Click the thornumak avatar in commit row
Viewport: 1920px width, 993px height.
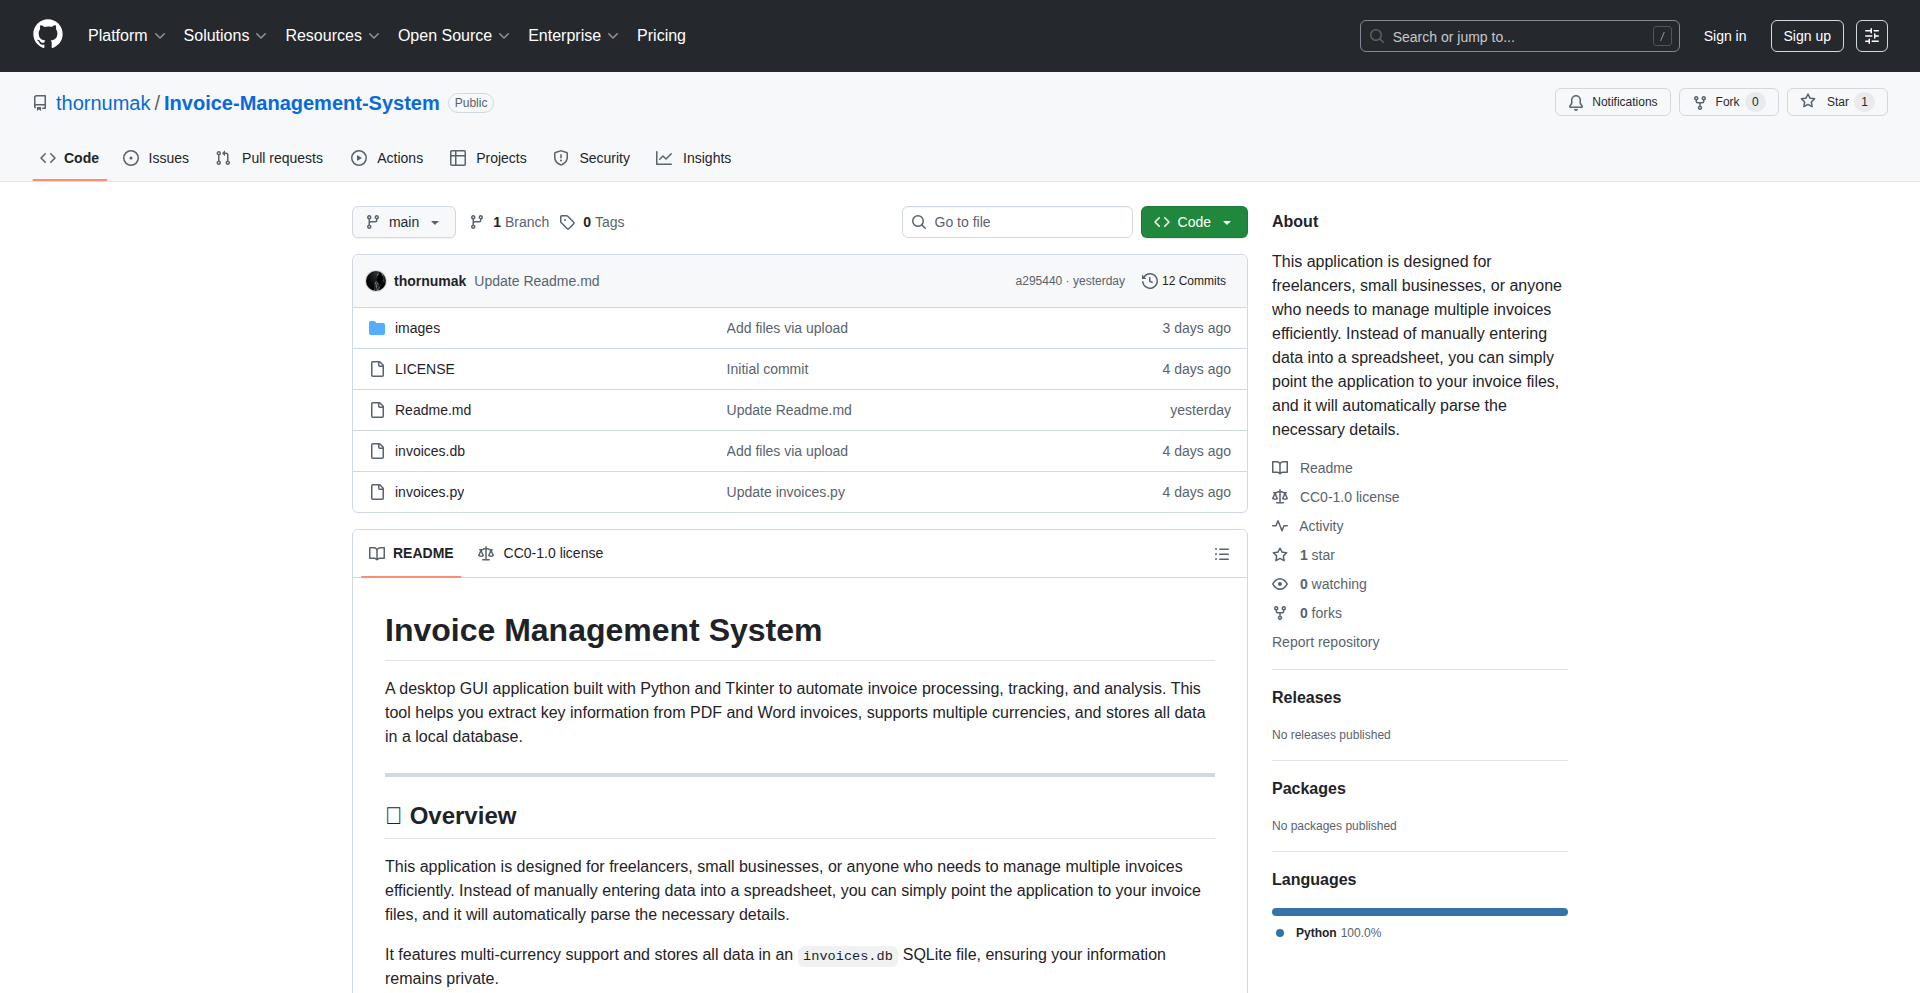pos(376,281)
